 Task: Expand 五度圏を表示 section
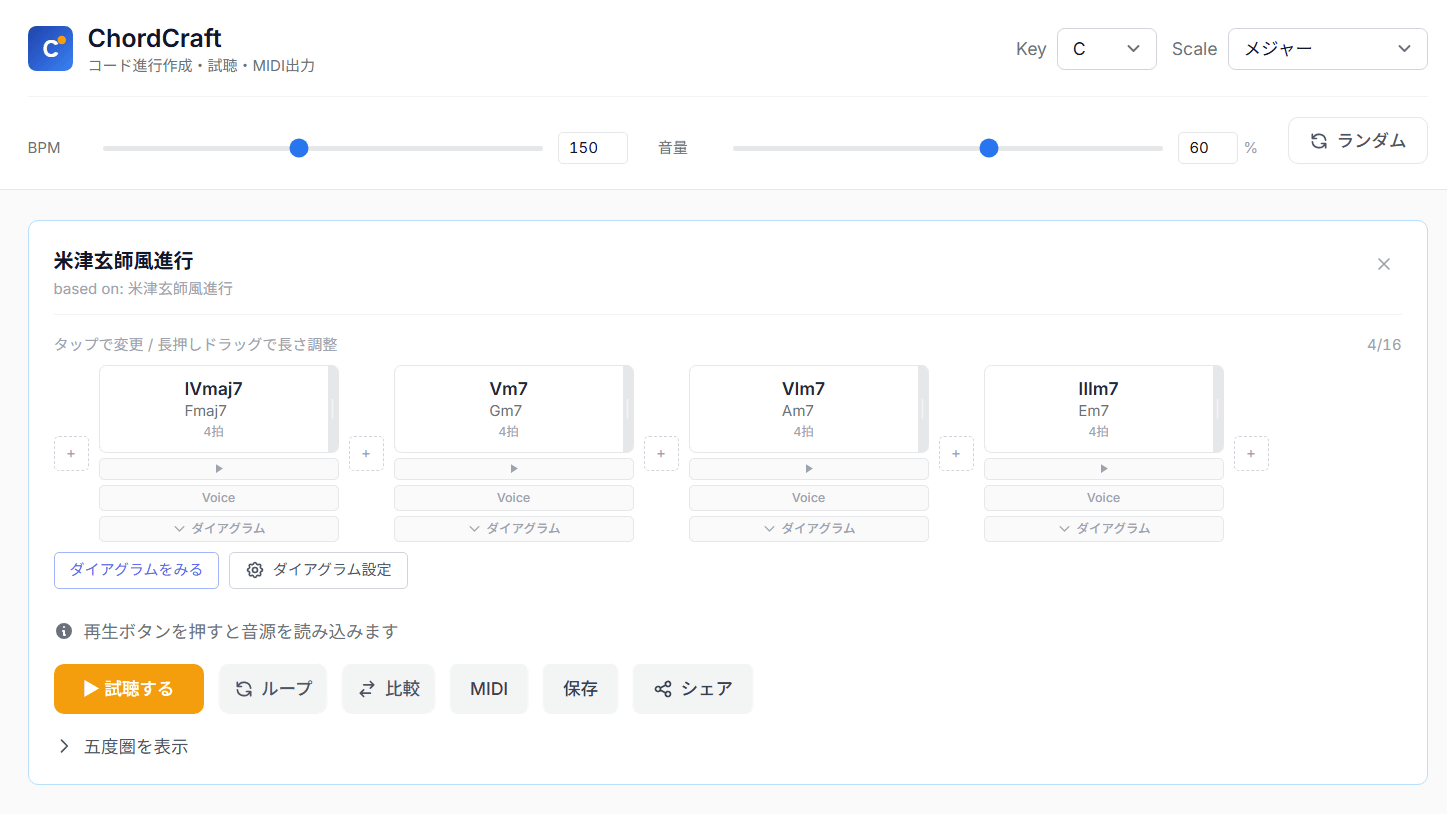(x=124, y=746)
